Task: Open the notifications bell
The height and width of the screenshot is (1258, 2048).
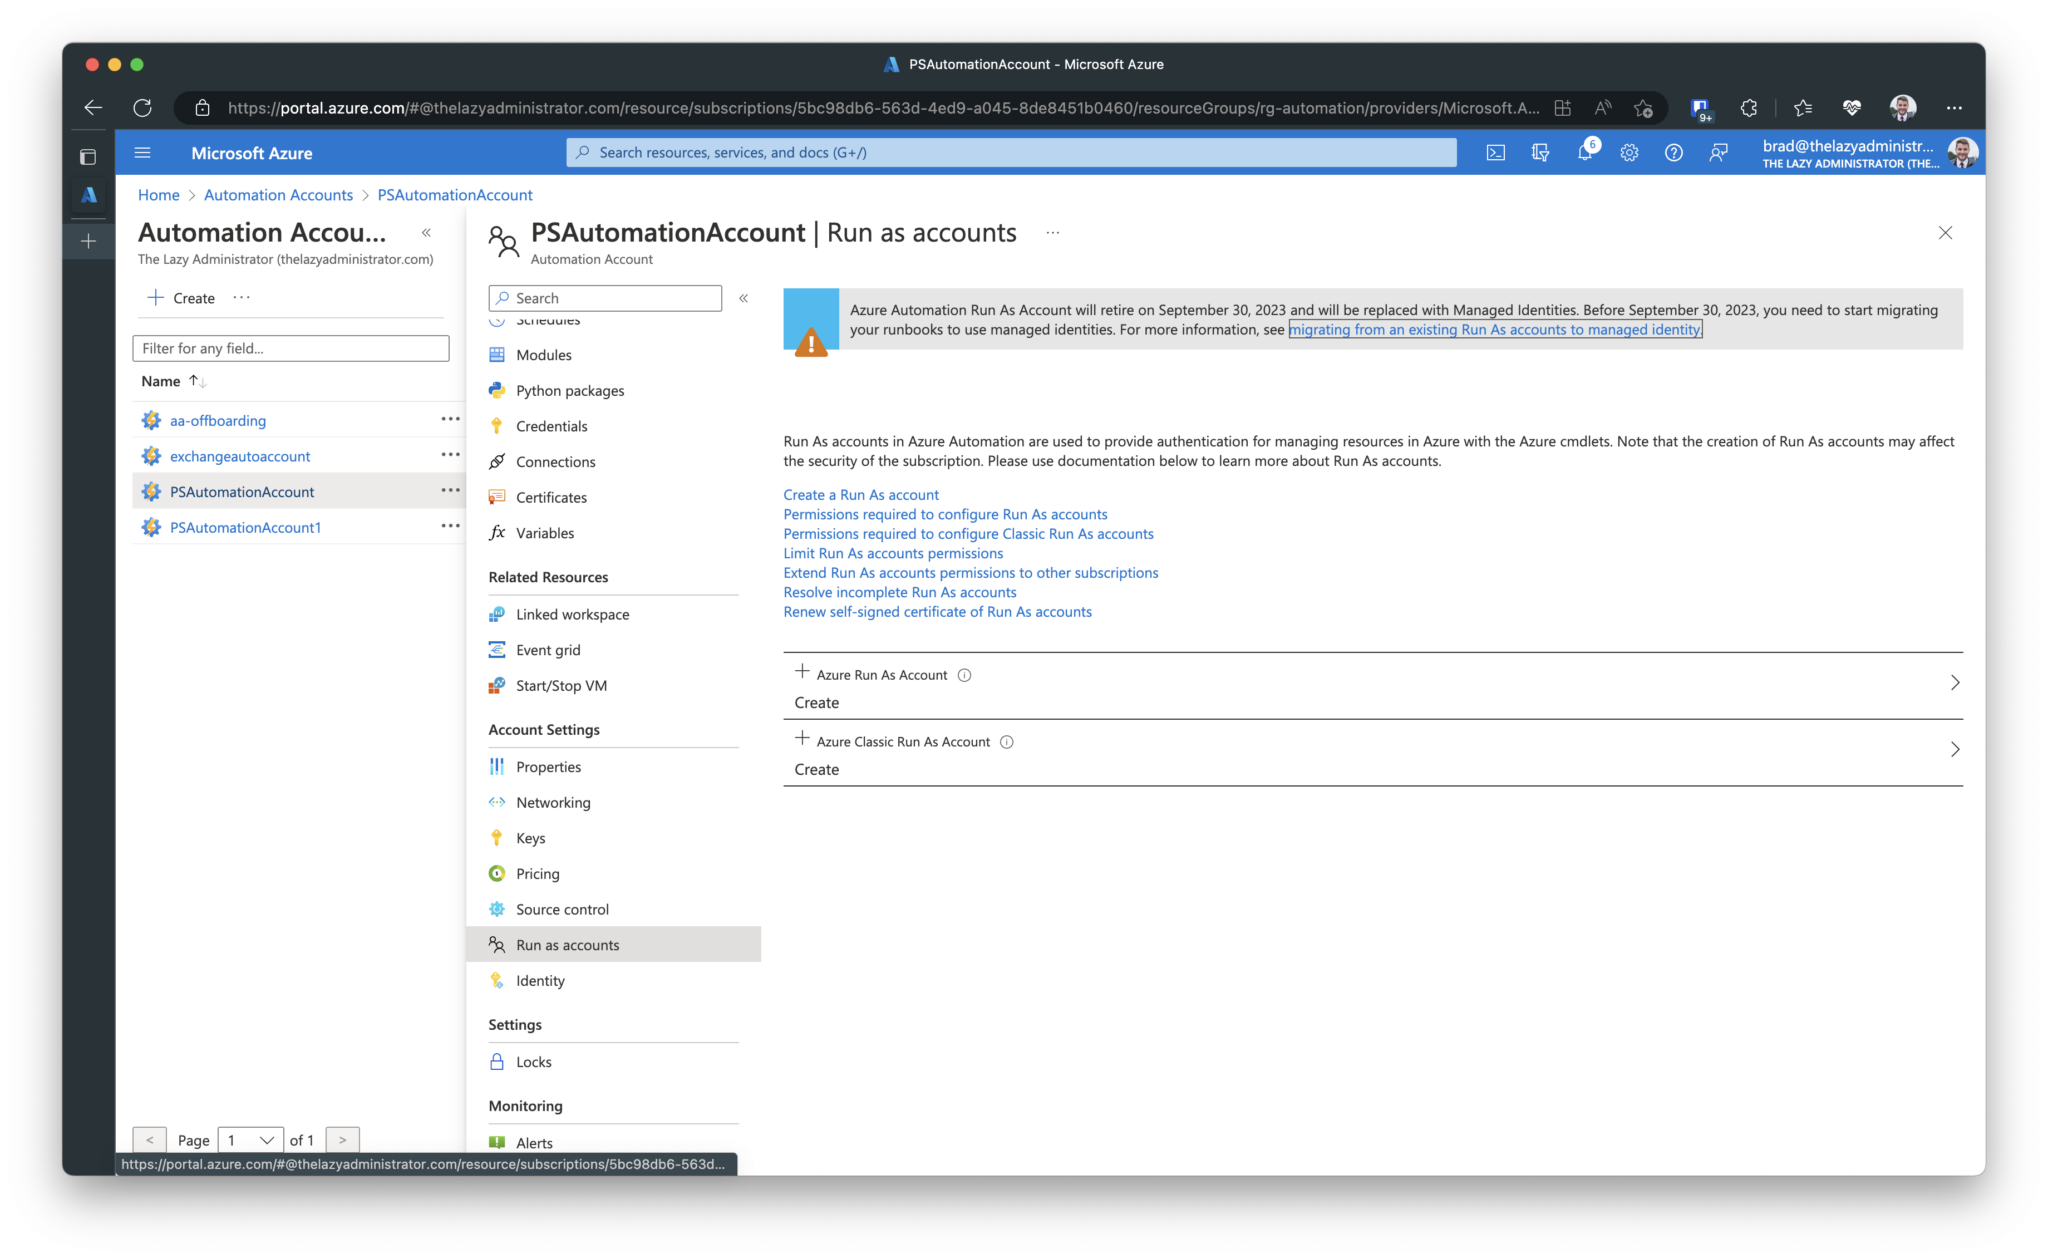Action: click(1585, 153)
